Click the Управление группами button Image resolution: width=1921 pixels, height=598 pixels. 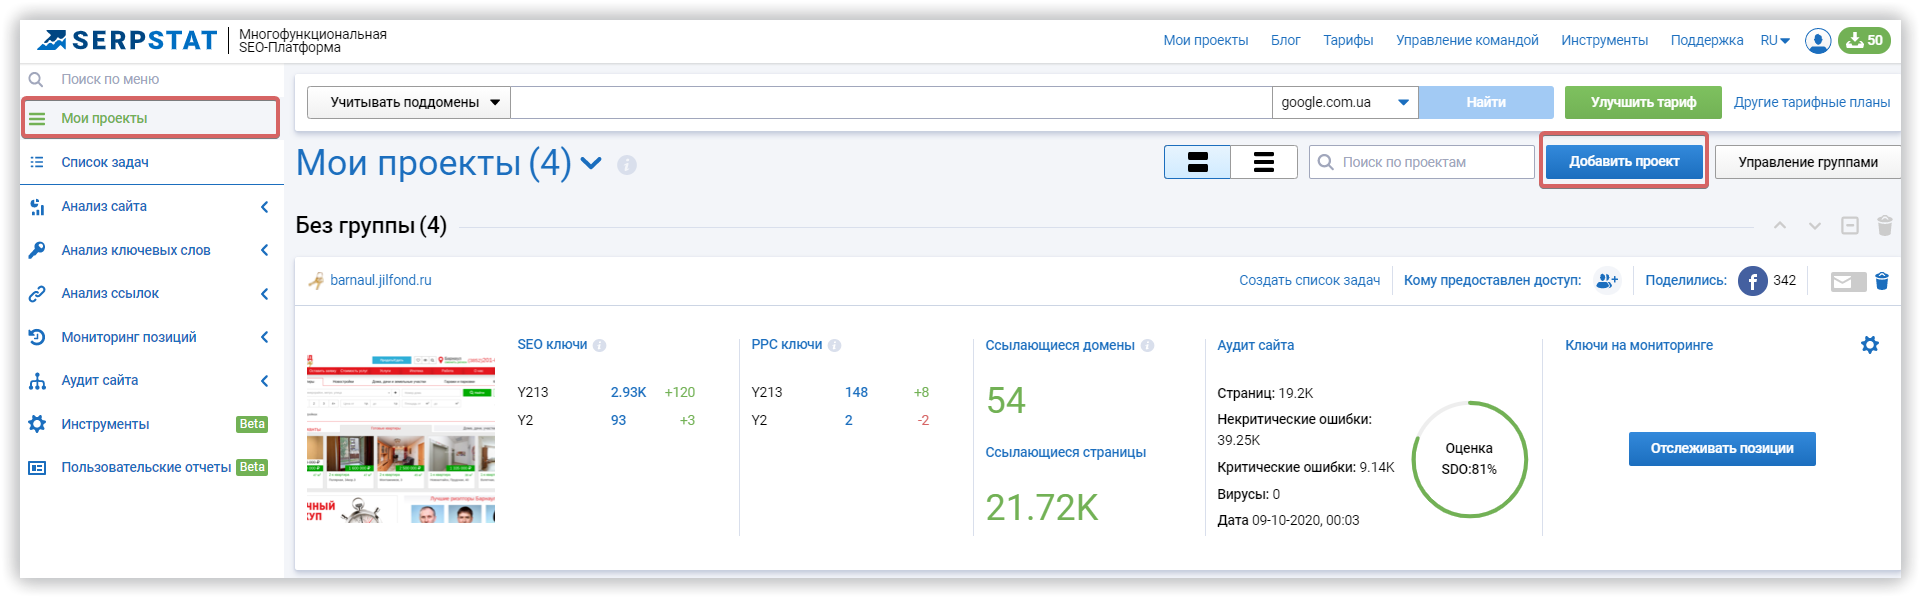click(x=1808, y=162)
